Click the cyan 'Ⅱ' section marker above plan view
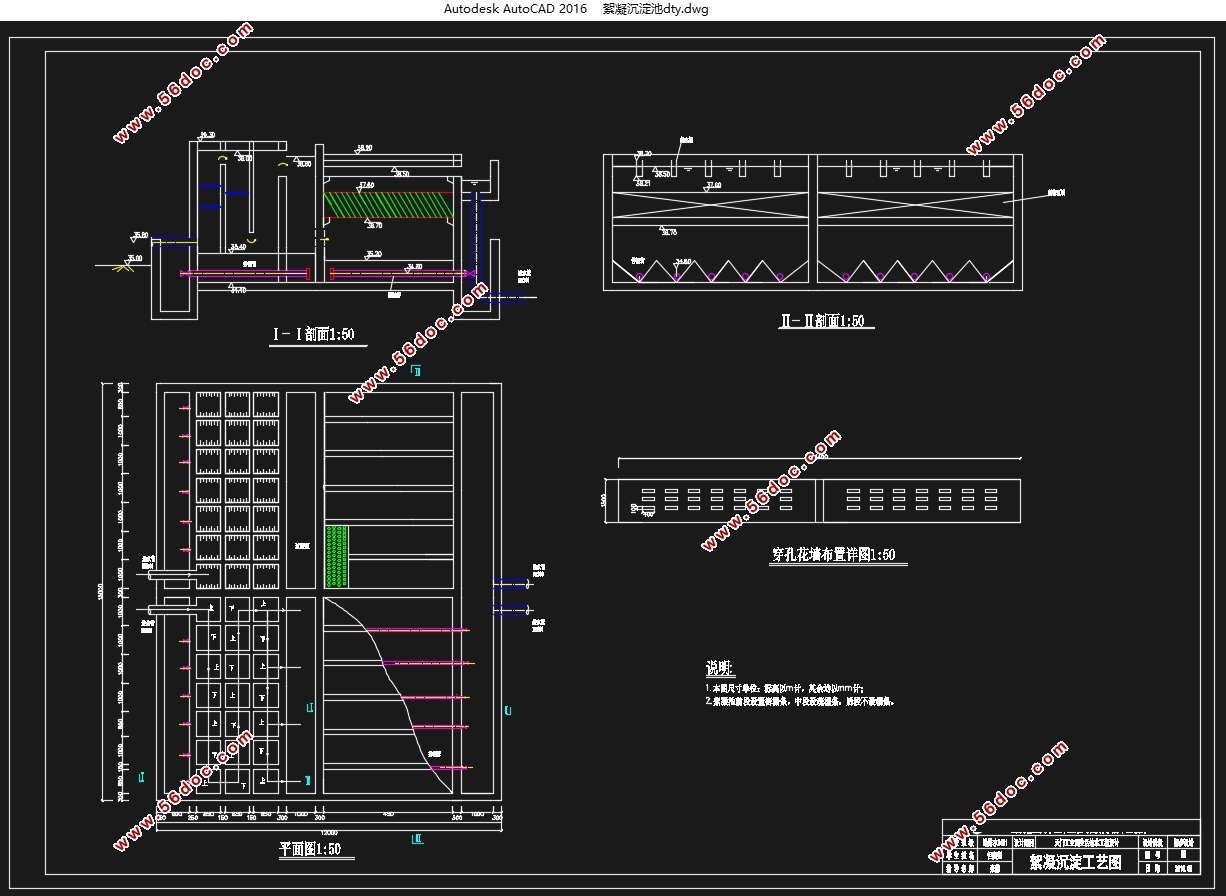The width and height of the screenshot is (1226, 896). click(417, 371)
